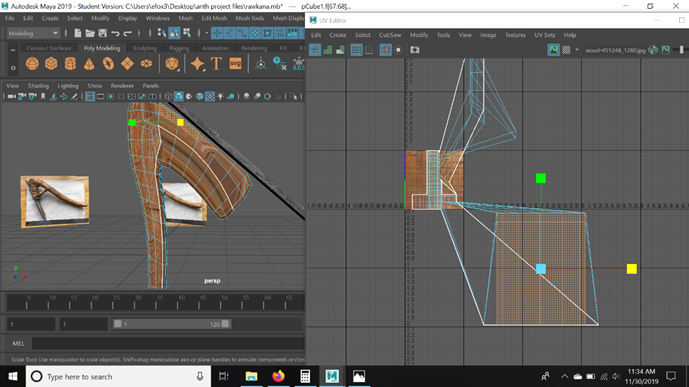Click the center pivot shelf icon
Image resolution: width=689 pixels, height=387 pixels.
pyautogui.click(x=261, y=64)
